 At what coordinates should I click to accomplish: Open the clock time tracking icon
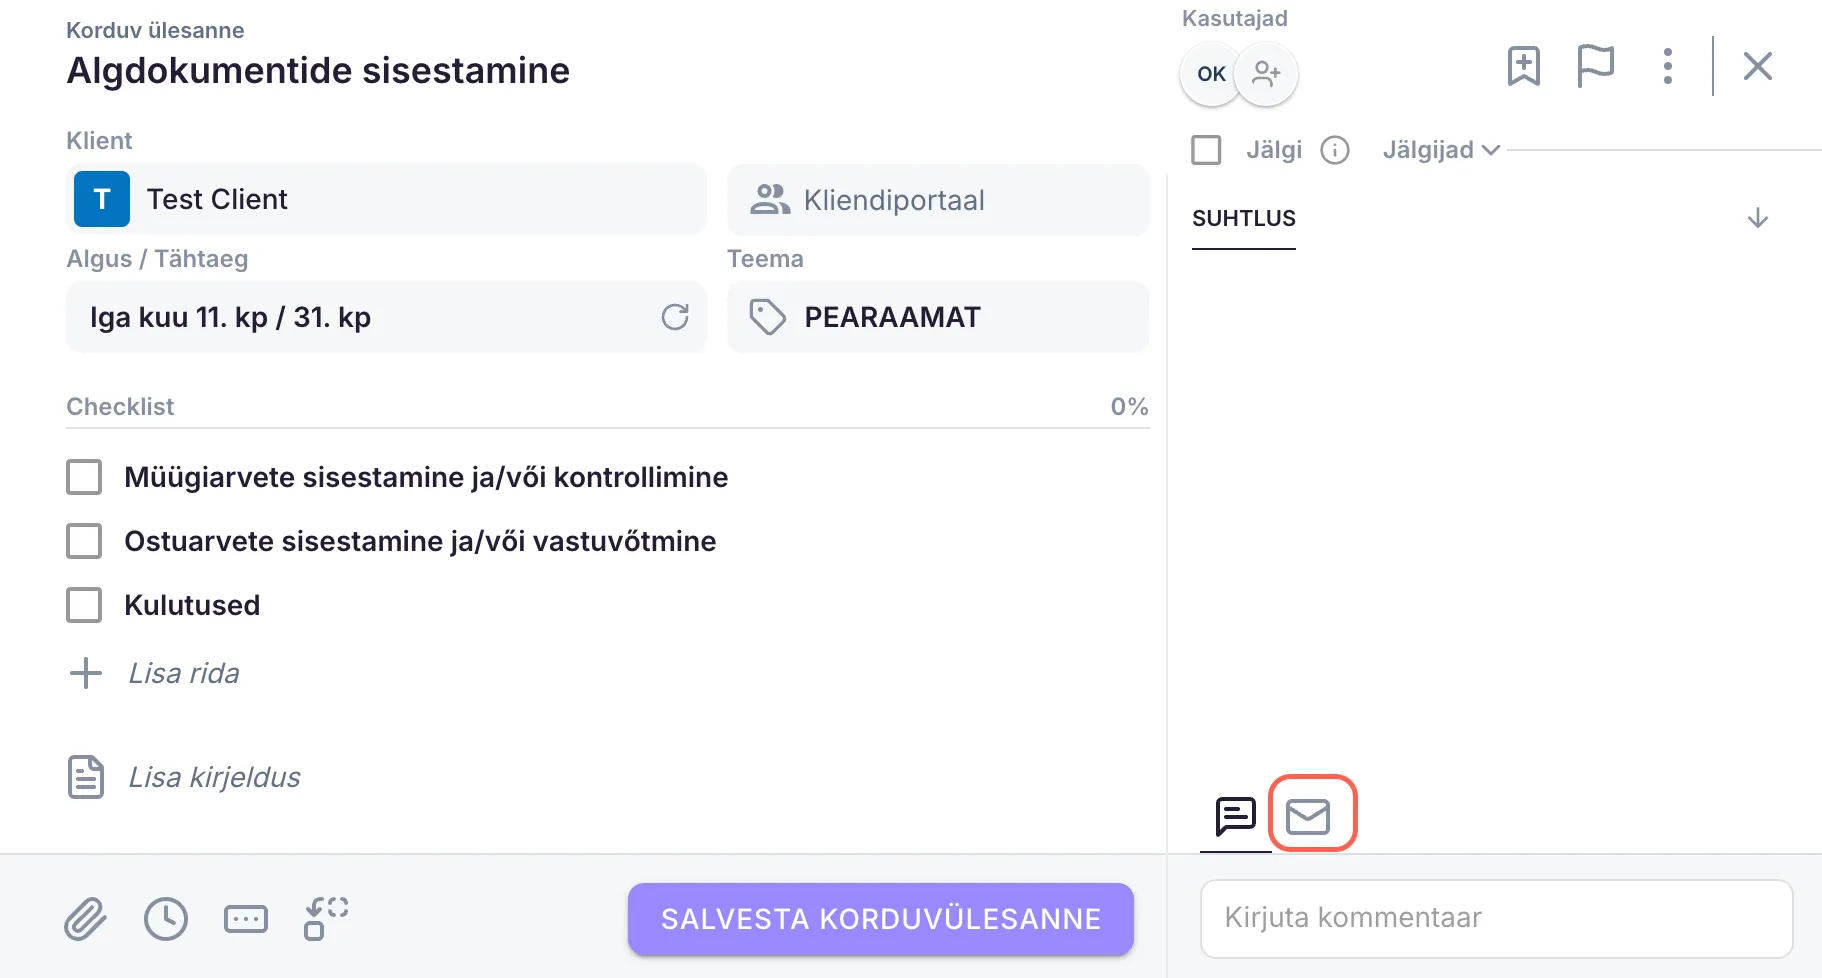[166, 919]
